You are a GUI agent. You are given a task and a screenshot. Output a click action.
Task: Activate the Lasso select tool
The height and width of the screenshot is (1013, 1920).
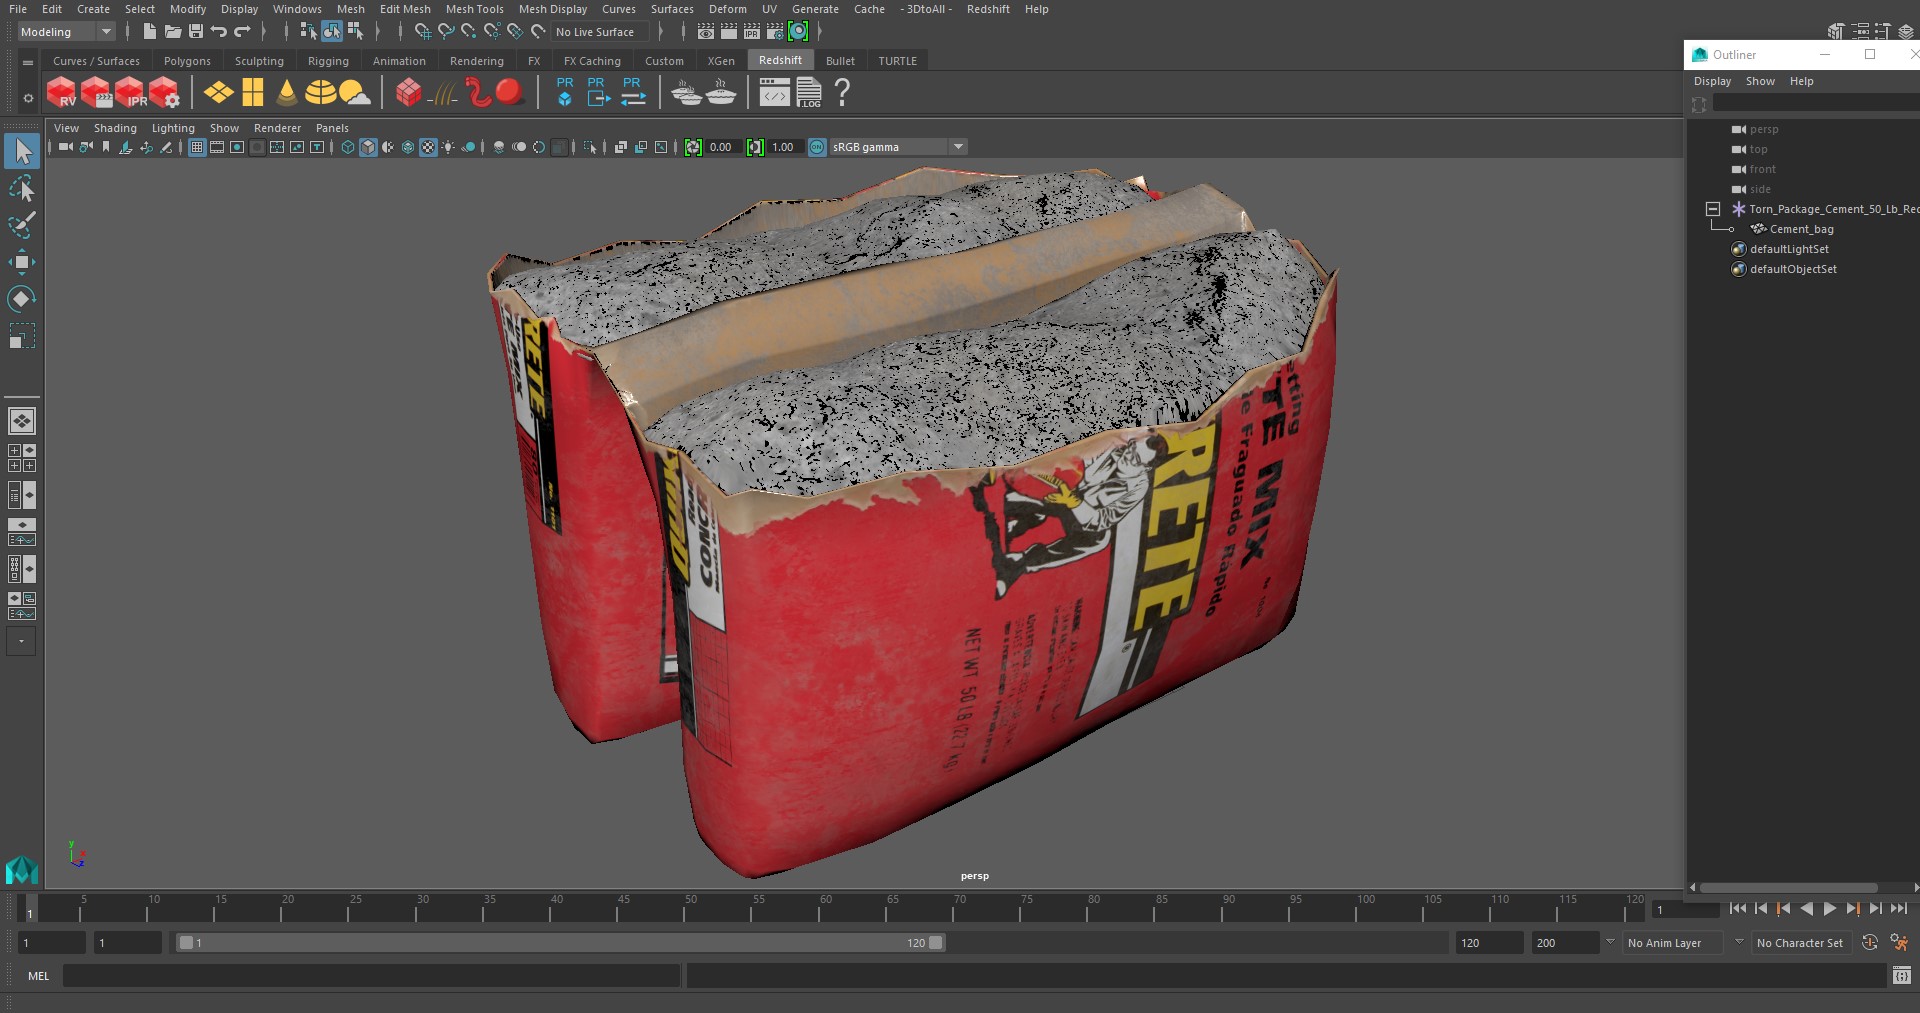tap(21, 189)
